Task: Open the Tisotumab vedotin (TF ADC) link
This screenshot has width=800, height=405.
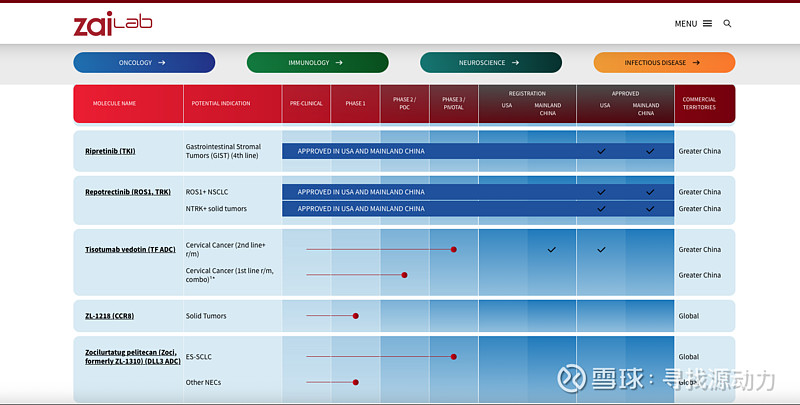Action: tap(130, 249)
